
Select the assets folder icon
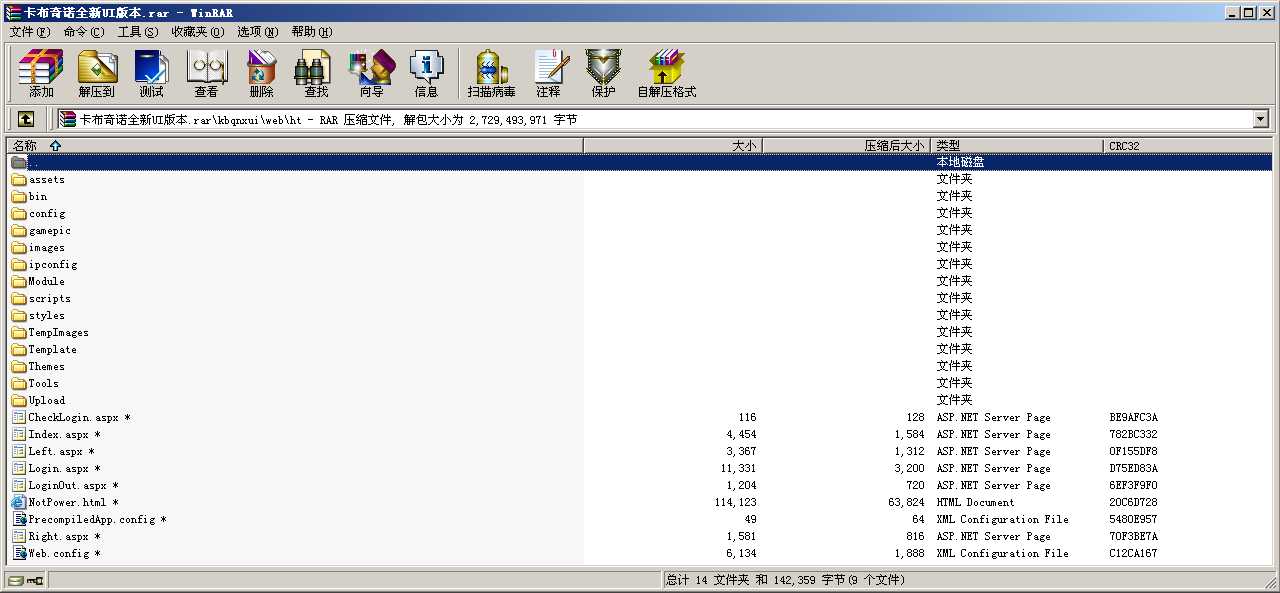tap(19, 179)
